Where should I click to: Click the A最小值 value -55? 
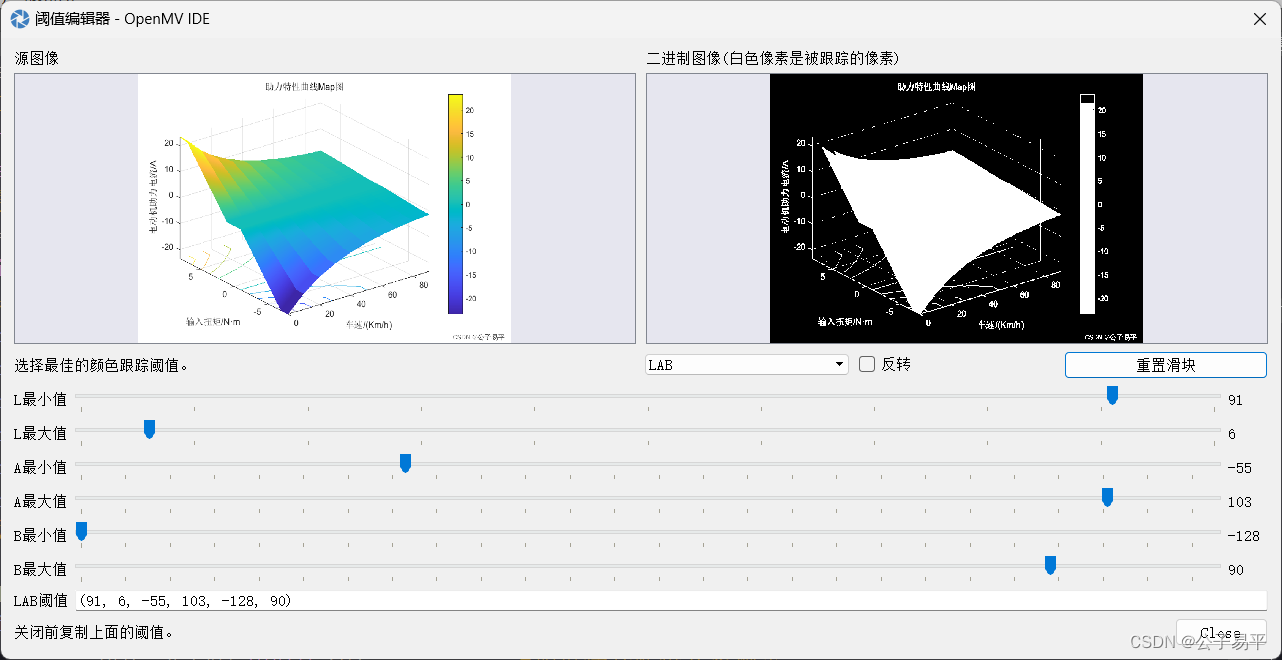click(1240, 468)
